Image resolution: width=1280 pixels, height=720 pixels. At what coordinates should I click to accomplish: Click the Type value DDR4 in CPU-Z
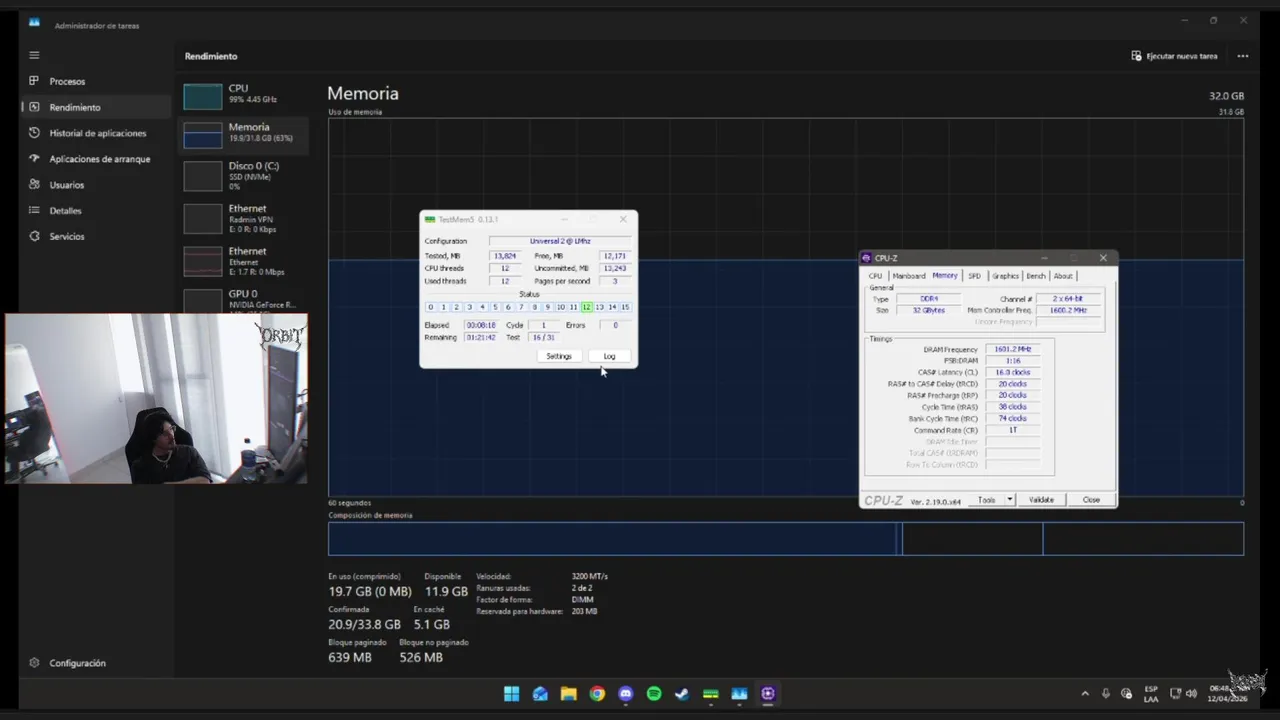pos(929,299)
